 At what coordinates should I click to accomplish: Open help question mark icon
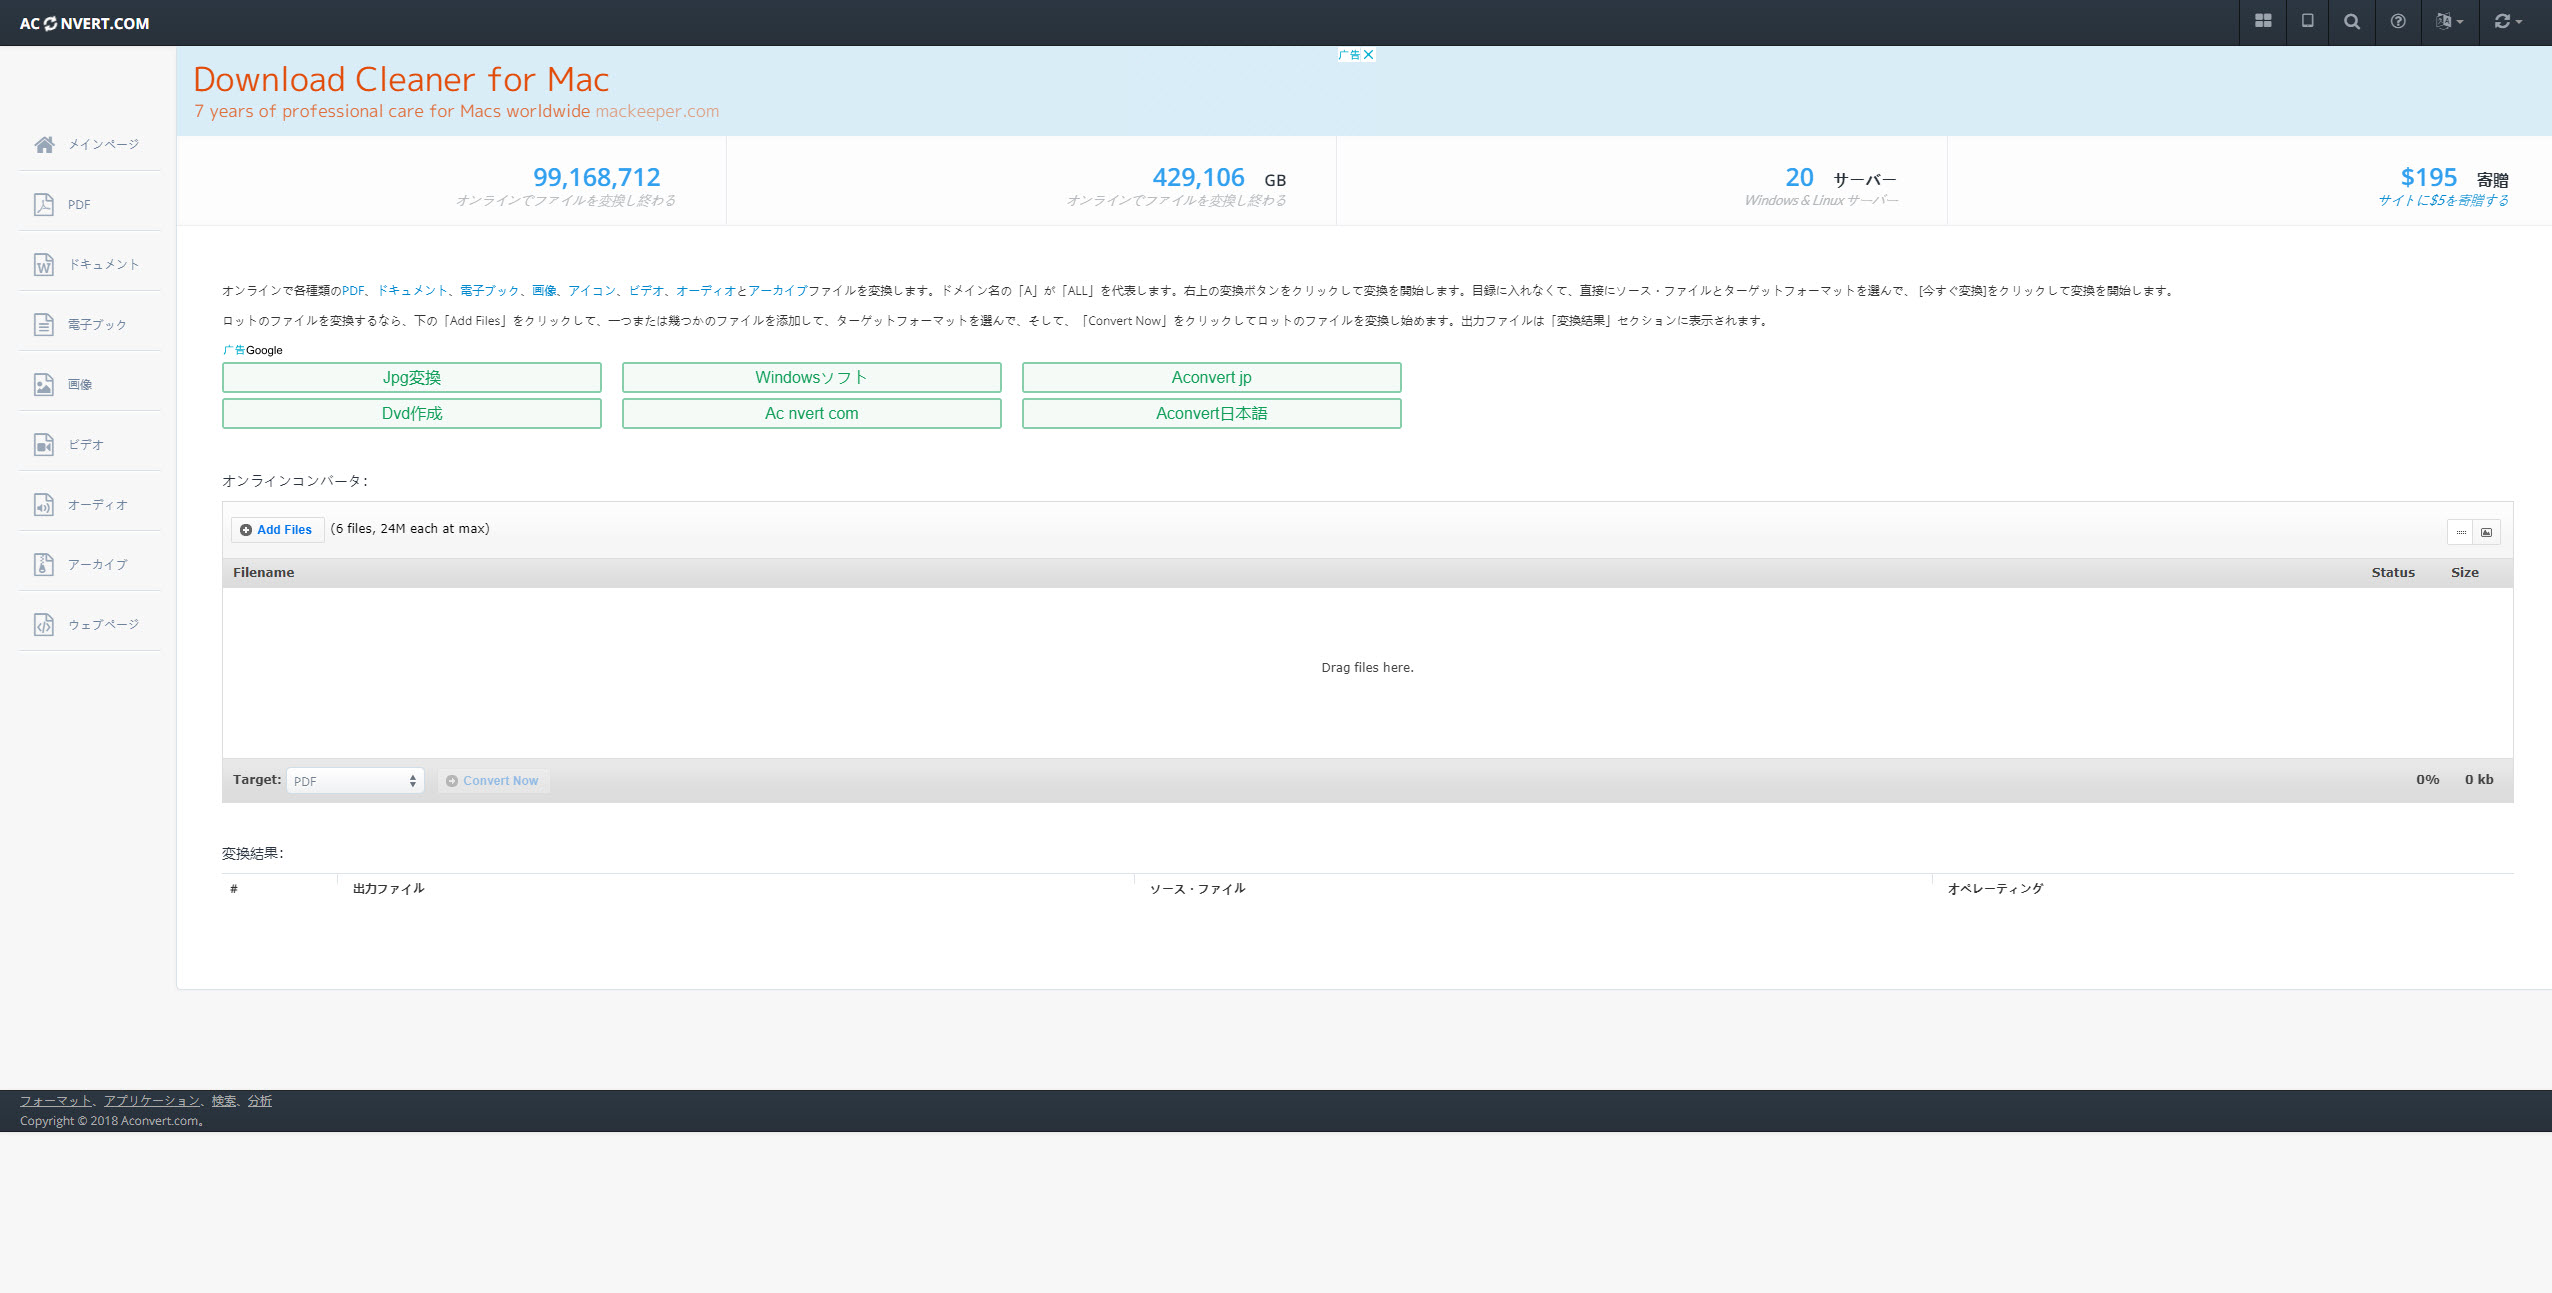2398,21
